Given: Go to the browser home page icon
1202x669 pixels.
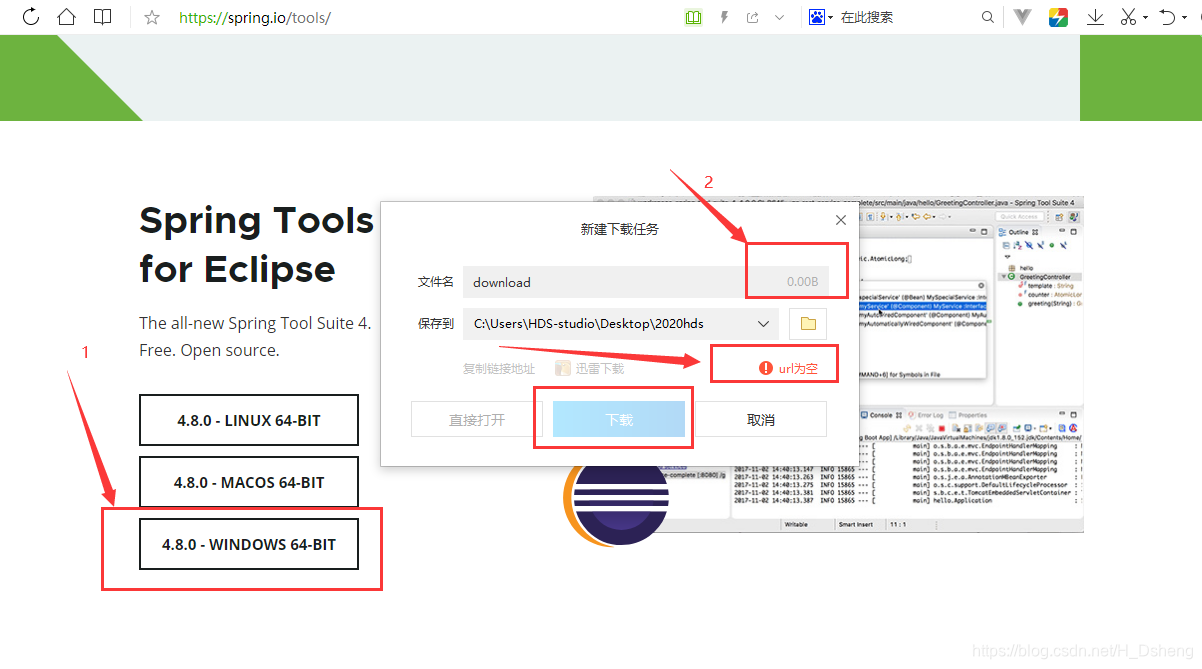Looking at the screenshot, I should [66, 17].
